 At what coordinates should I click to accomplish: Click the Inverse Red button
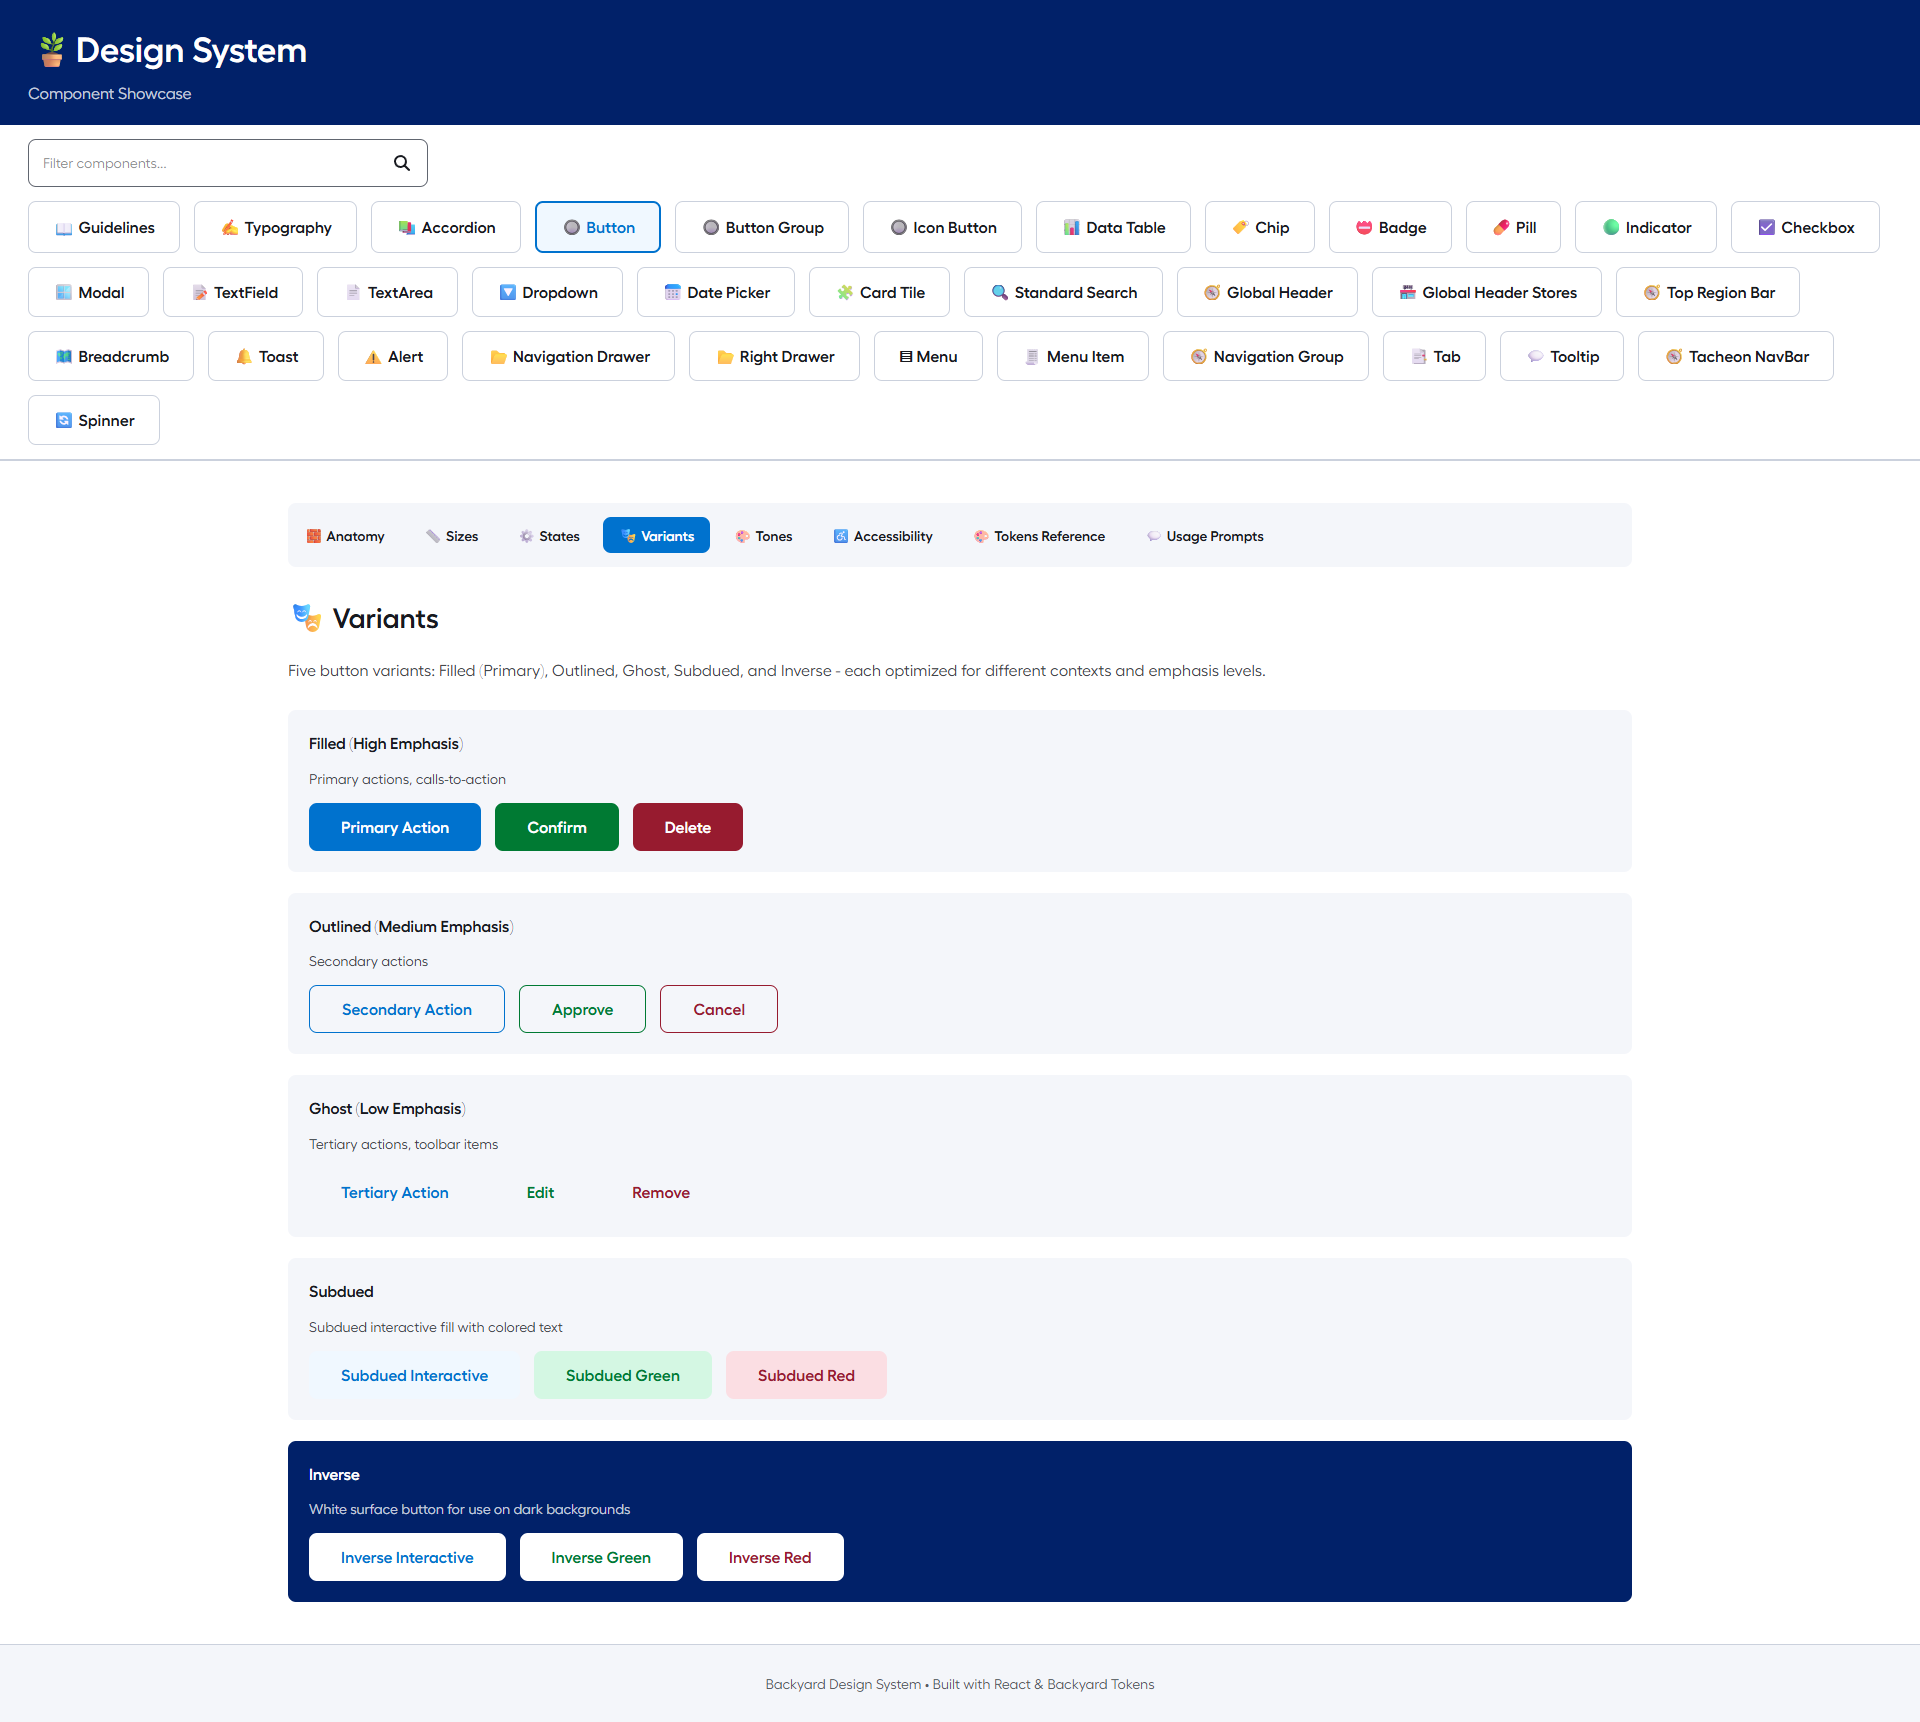pos(770,1557)
